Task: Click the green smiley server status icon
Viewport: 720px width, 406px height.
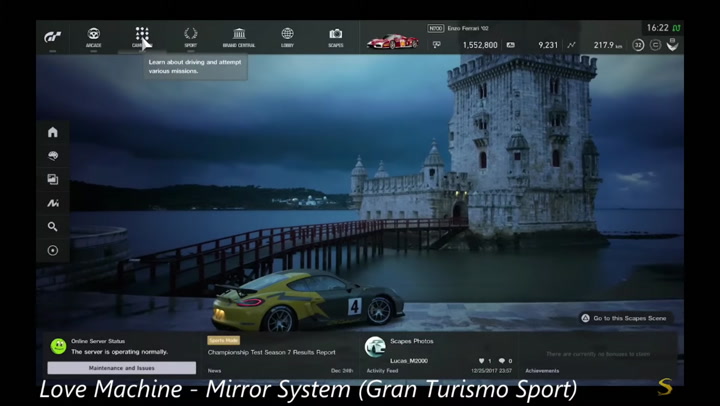Action: coord(58,346)
